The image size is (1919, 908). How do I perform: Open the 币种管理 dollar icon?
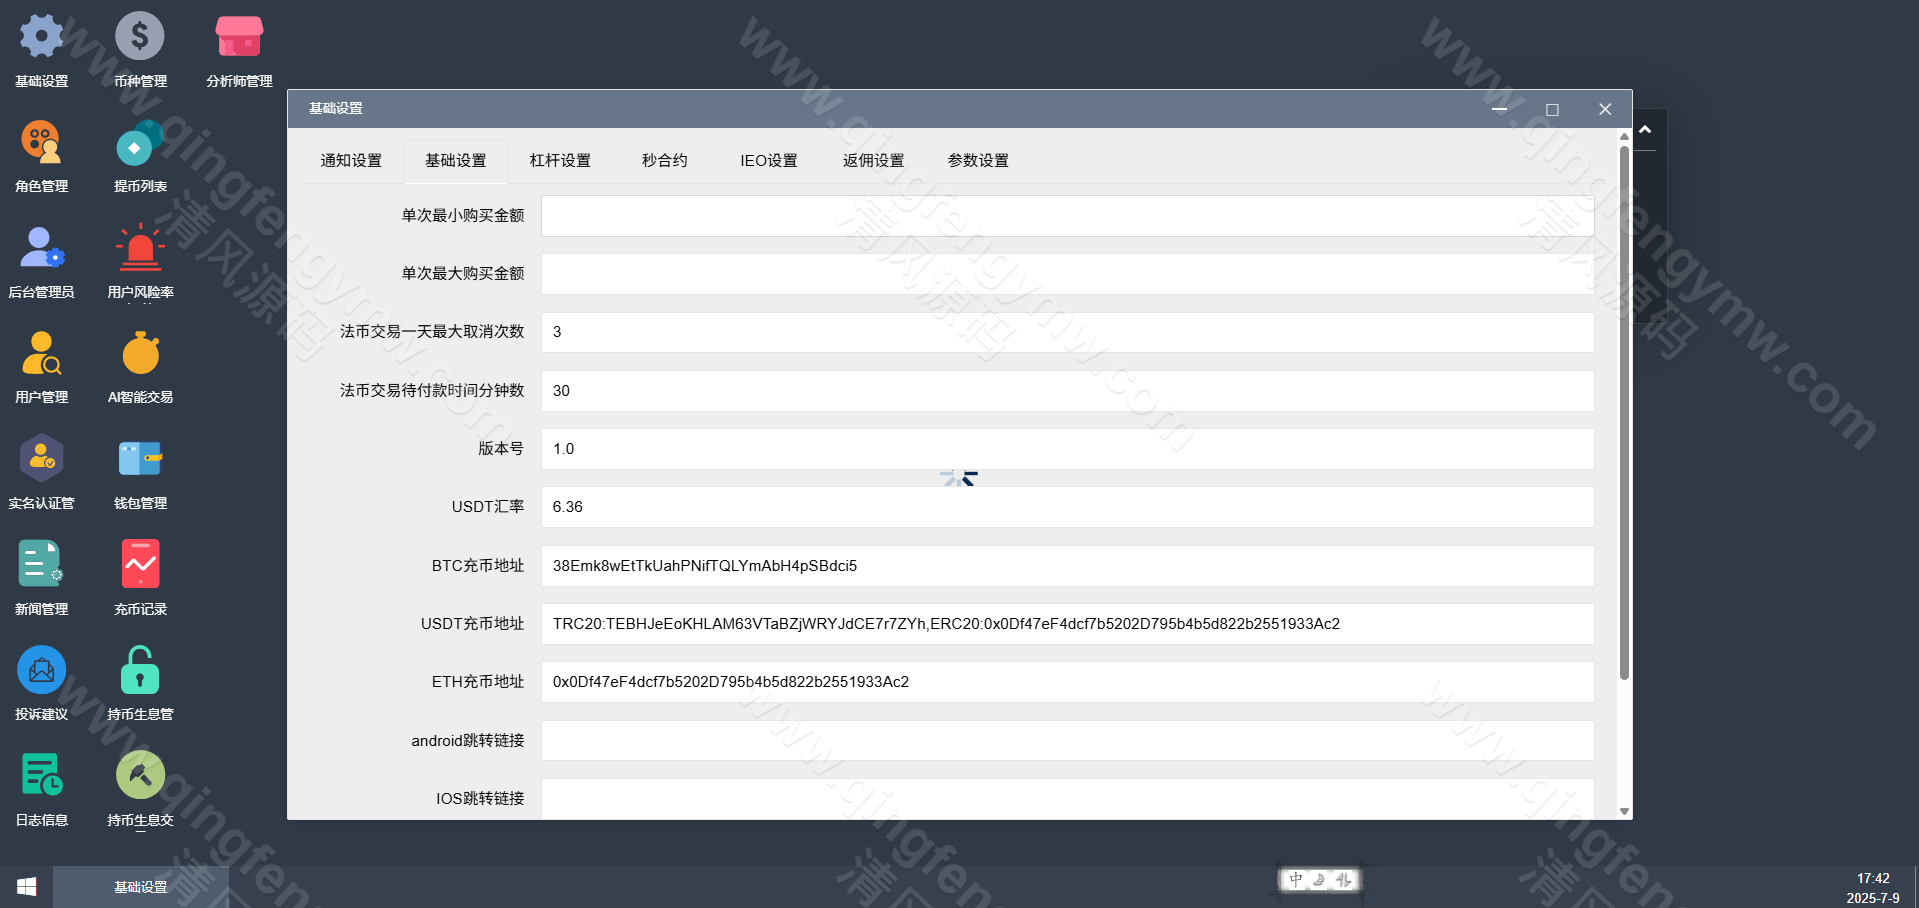tap(140, 37)
